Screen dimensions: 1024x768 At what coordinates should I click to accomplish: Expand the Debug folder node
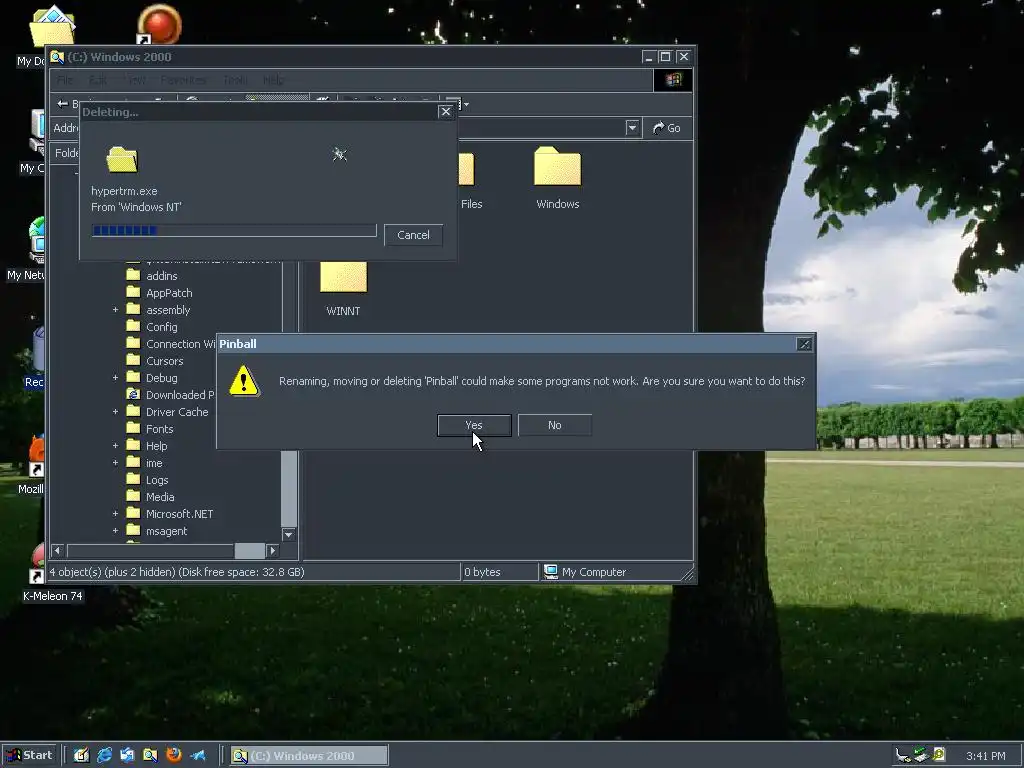coord(116,378)
